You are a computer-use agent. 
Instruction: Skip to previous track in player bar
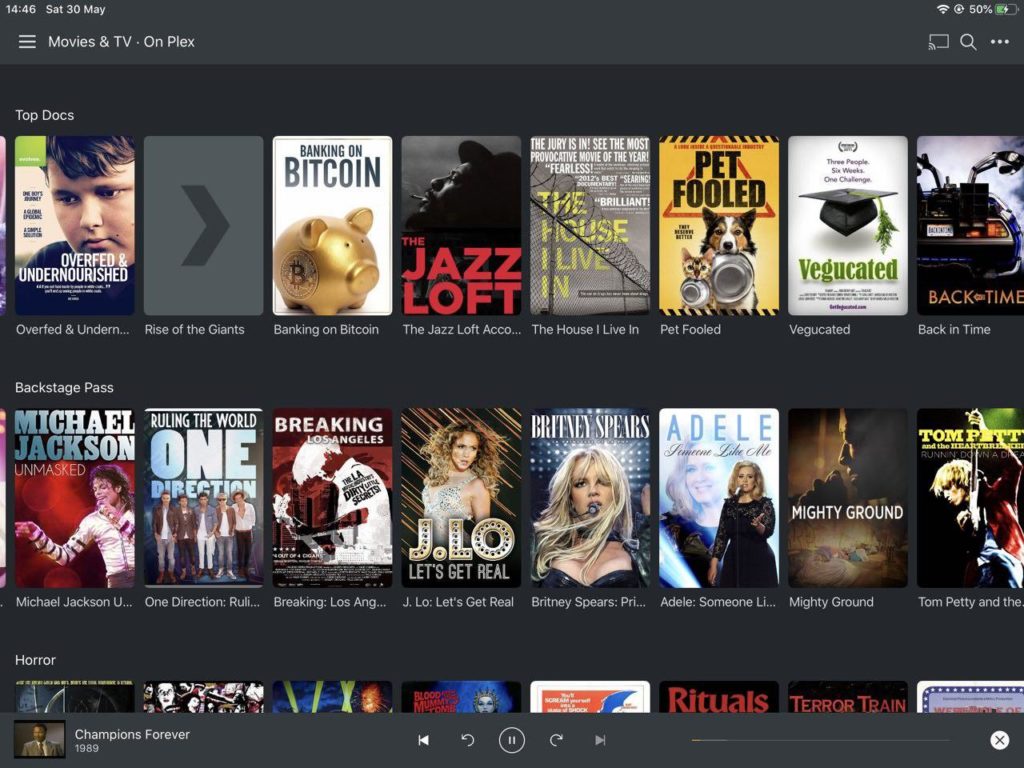coord(423,740)
